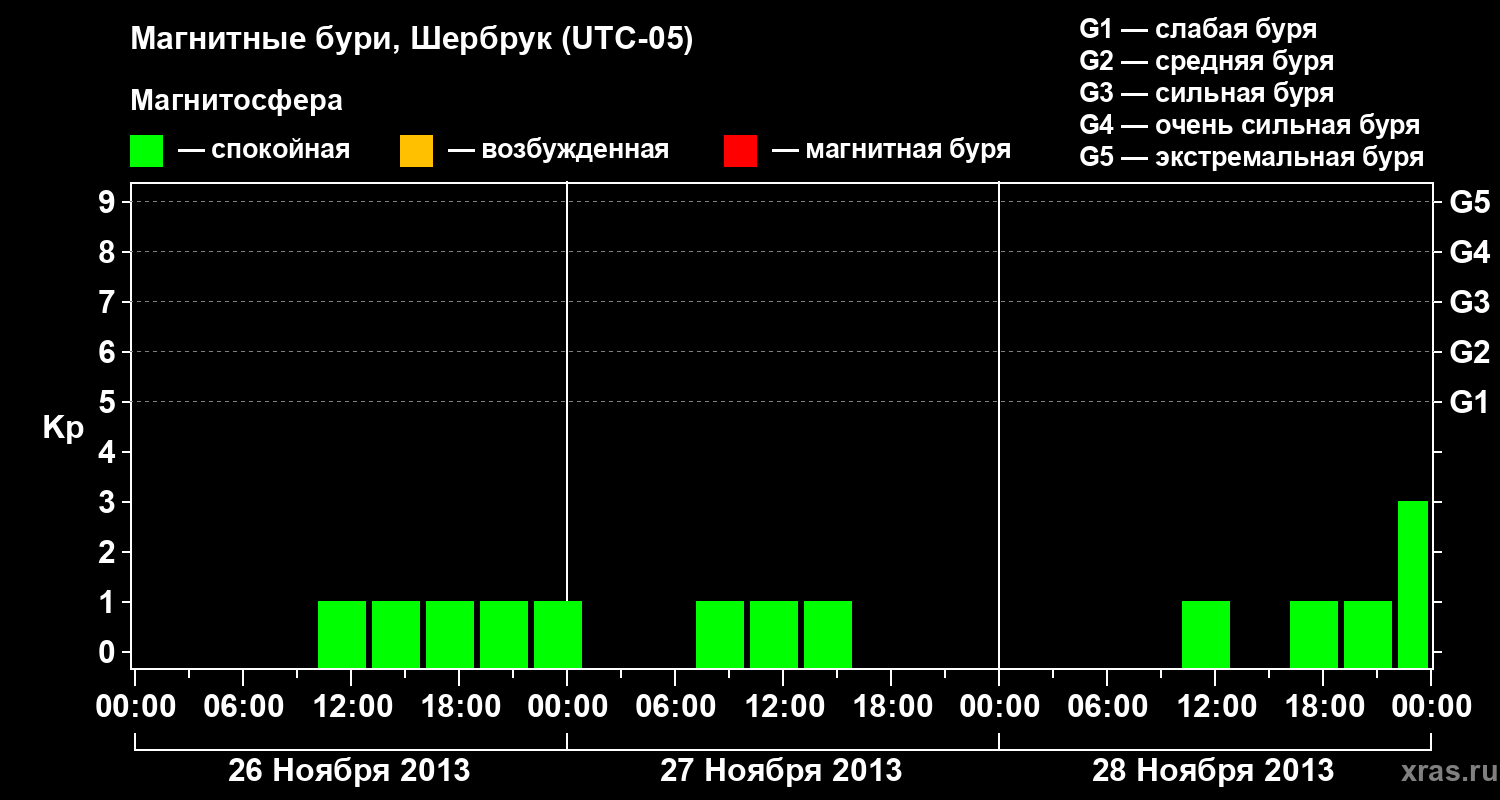Viewport: 1500px width, 800px height.
Task: Click the 'G3' label on right axis
Action: (x=1469, y=302)
